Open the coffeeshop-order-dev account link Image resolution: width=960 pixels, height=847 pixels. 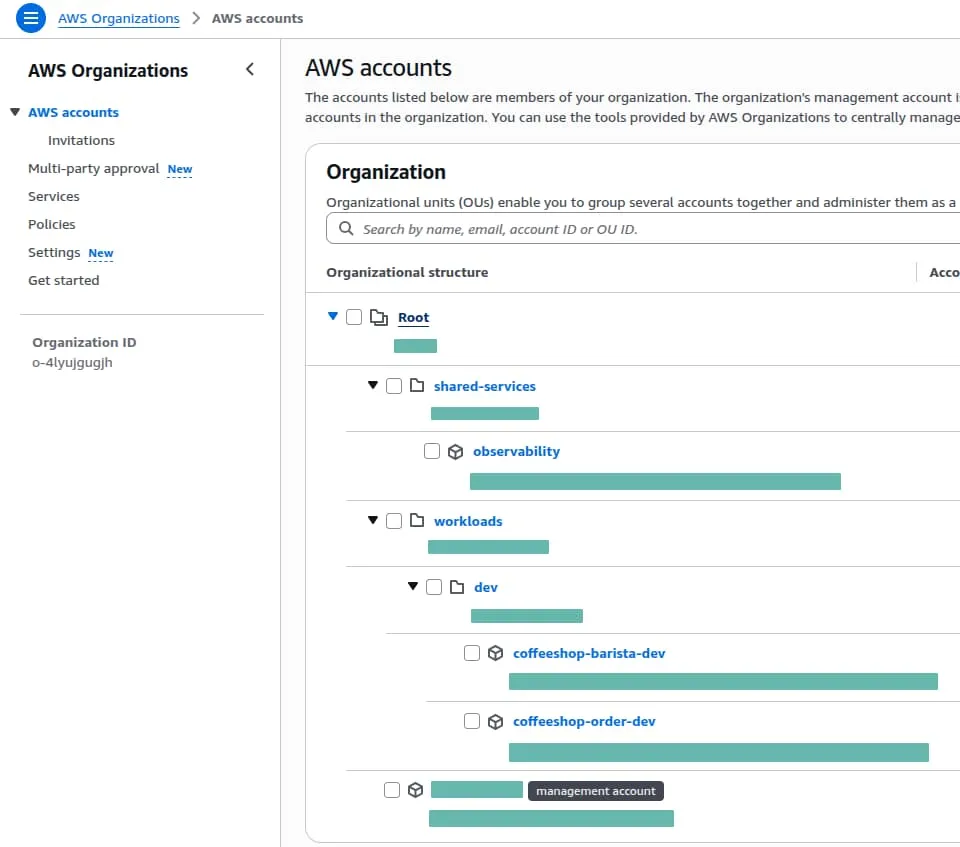[x=585, y=721]
